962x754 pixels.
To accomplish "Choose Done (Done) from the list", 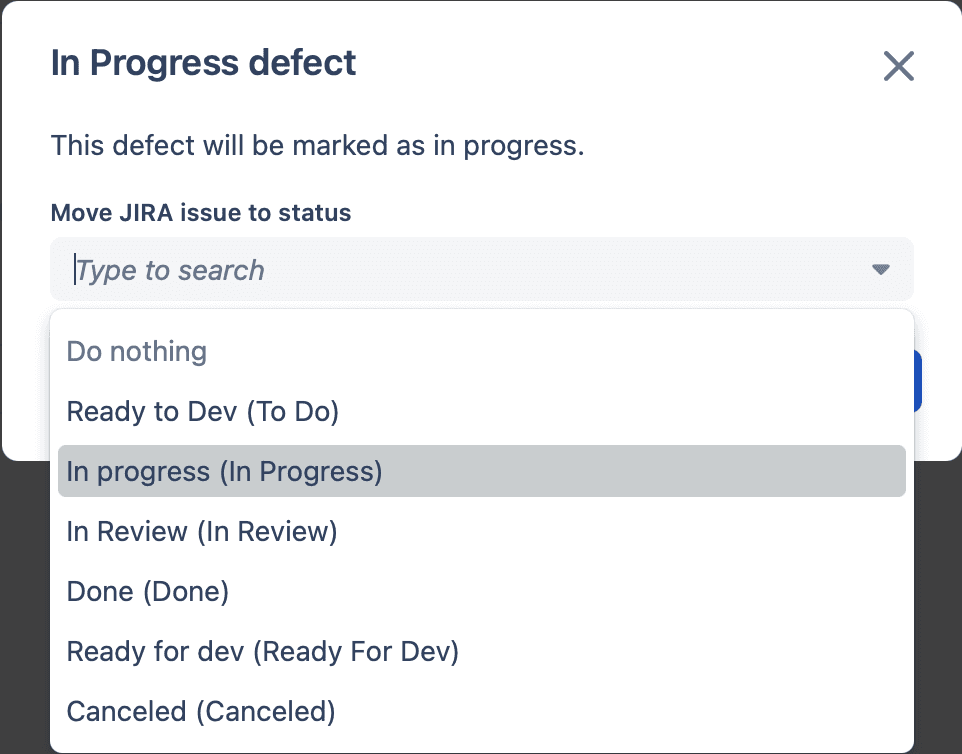I will click(482, 591).
